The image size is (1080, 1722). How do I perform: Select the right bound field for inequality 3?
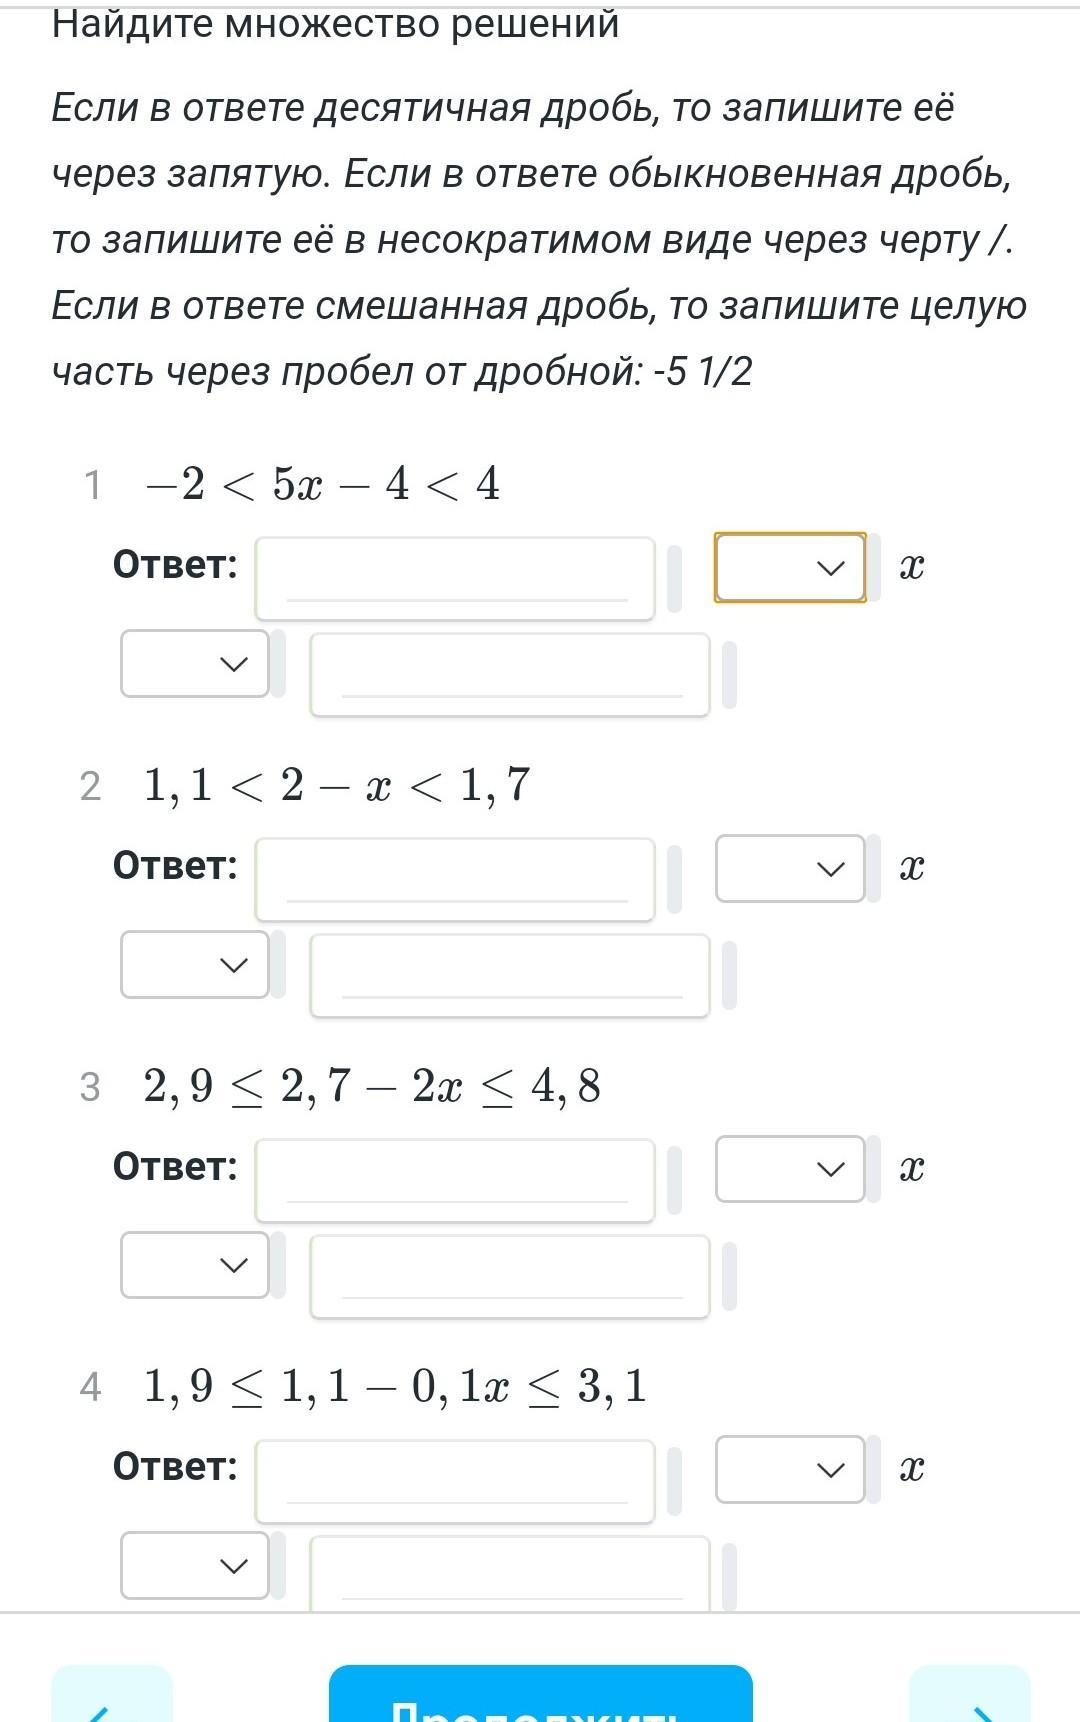tap(510, 1276)
